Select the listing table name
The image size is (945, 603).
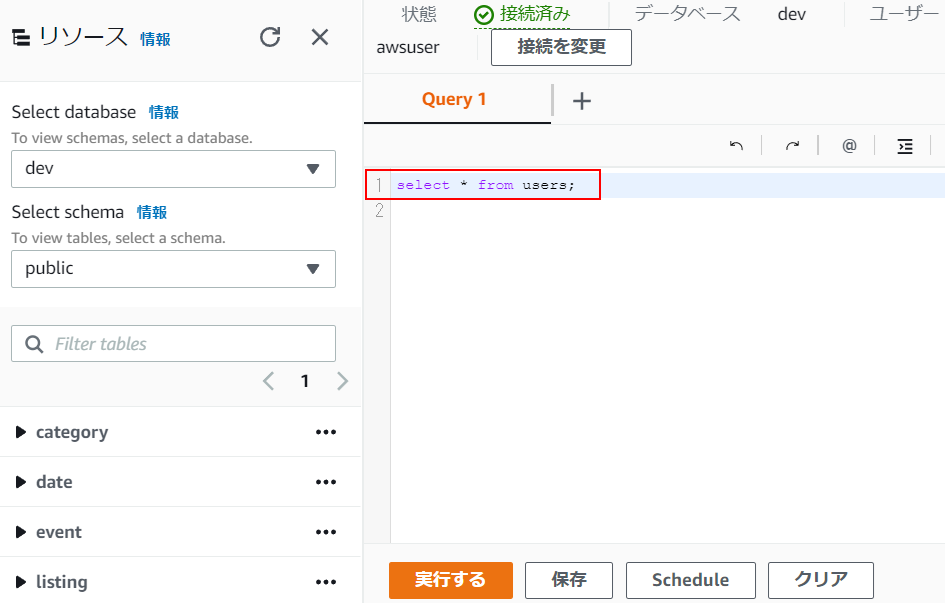tap(61, 583)
